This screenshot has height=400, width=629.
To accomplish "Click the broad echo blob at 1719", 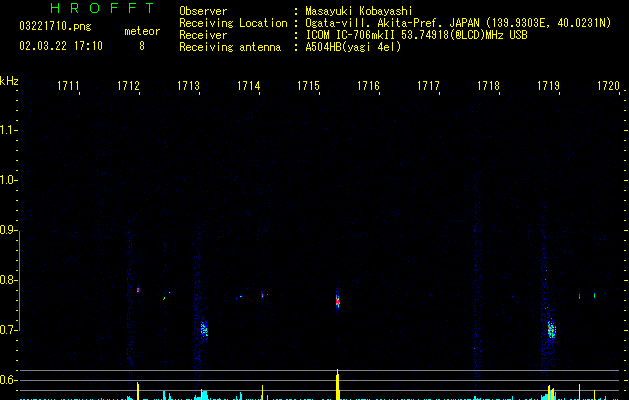I will (552, 330).
